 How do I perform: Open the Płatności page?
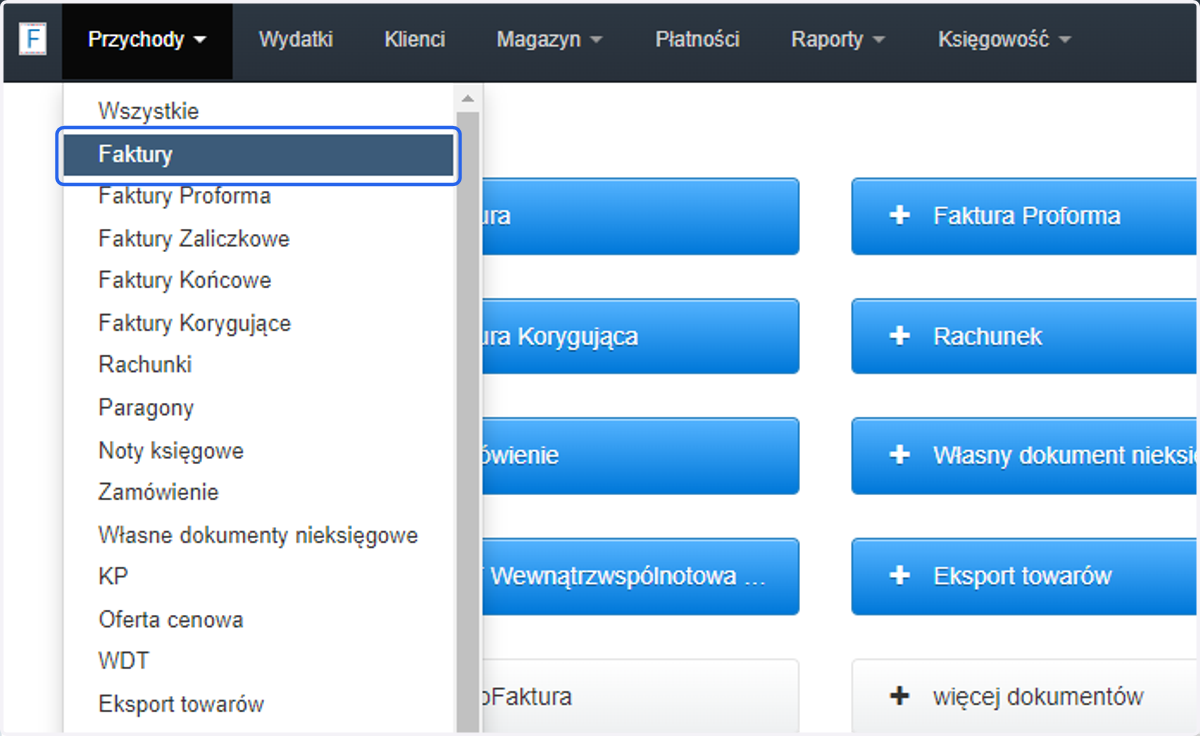click(697, 40)
